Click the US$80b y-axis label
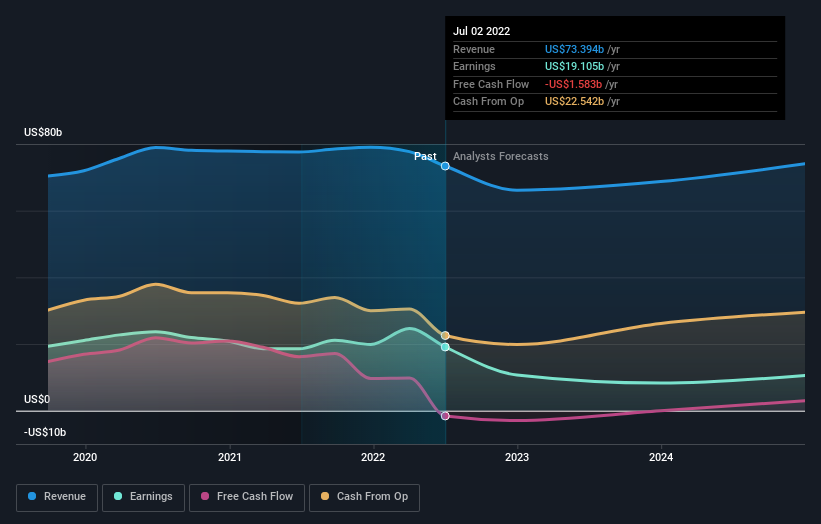This screenshot has height=524, width=821. click(43, 132)
